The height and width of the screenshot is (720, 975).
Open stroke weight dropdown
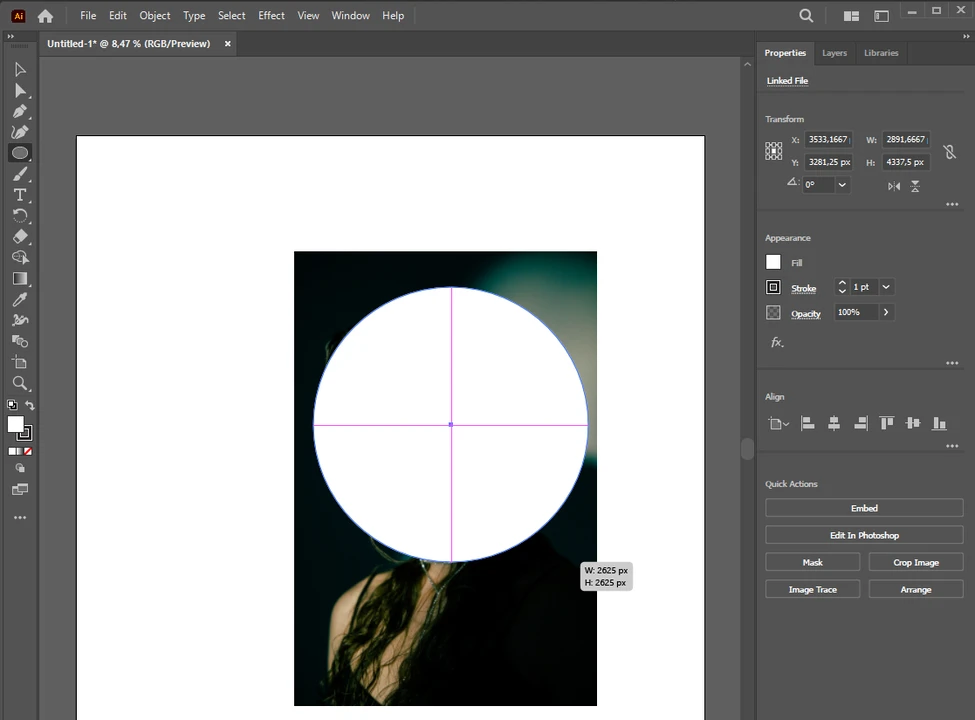pyautogui.click(x=886, y=287)
